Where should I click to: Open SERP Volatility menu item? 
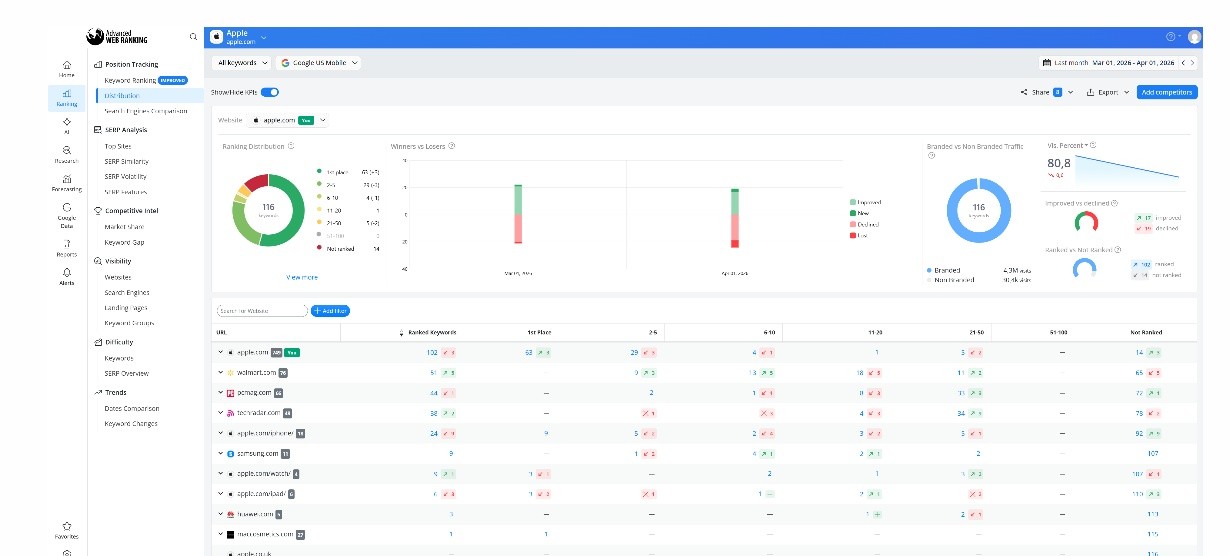point(126,176)
